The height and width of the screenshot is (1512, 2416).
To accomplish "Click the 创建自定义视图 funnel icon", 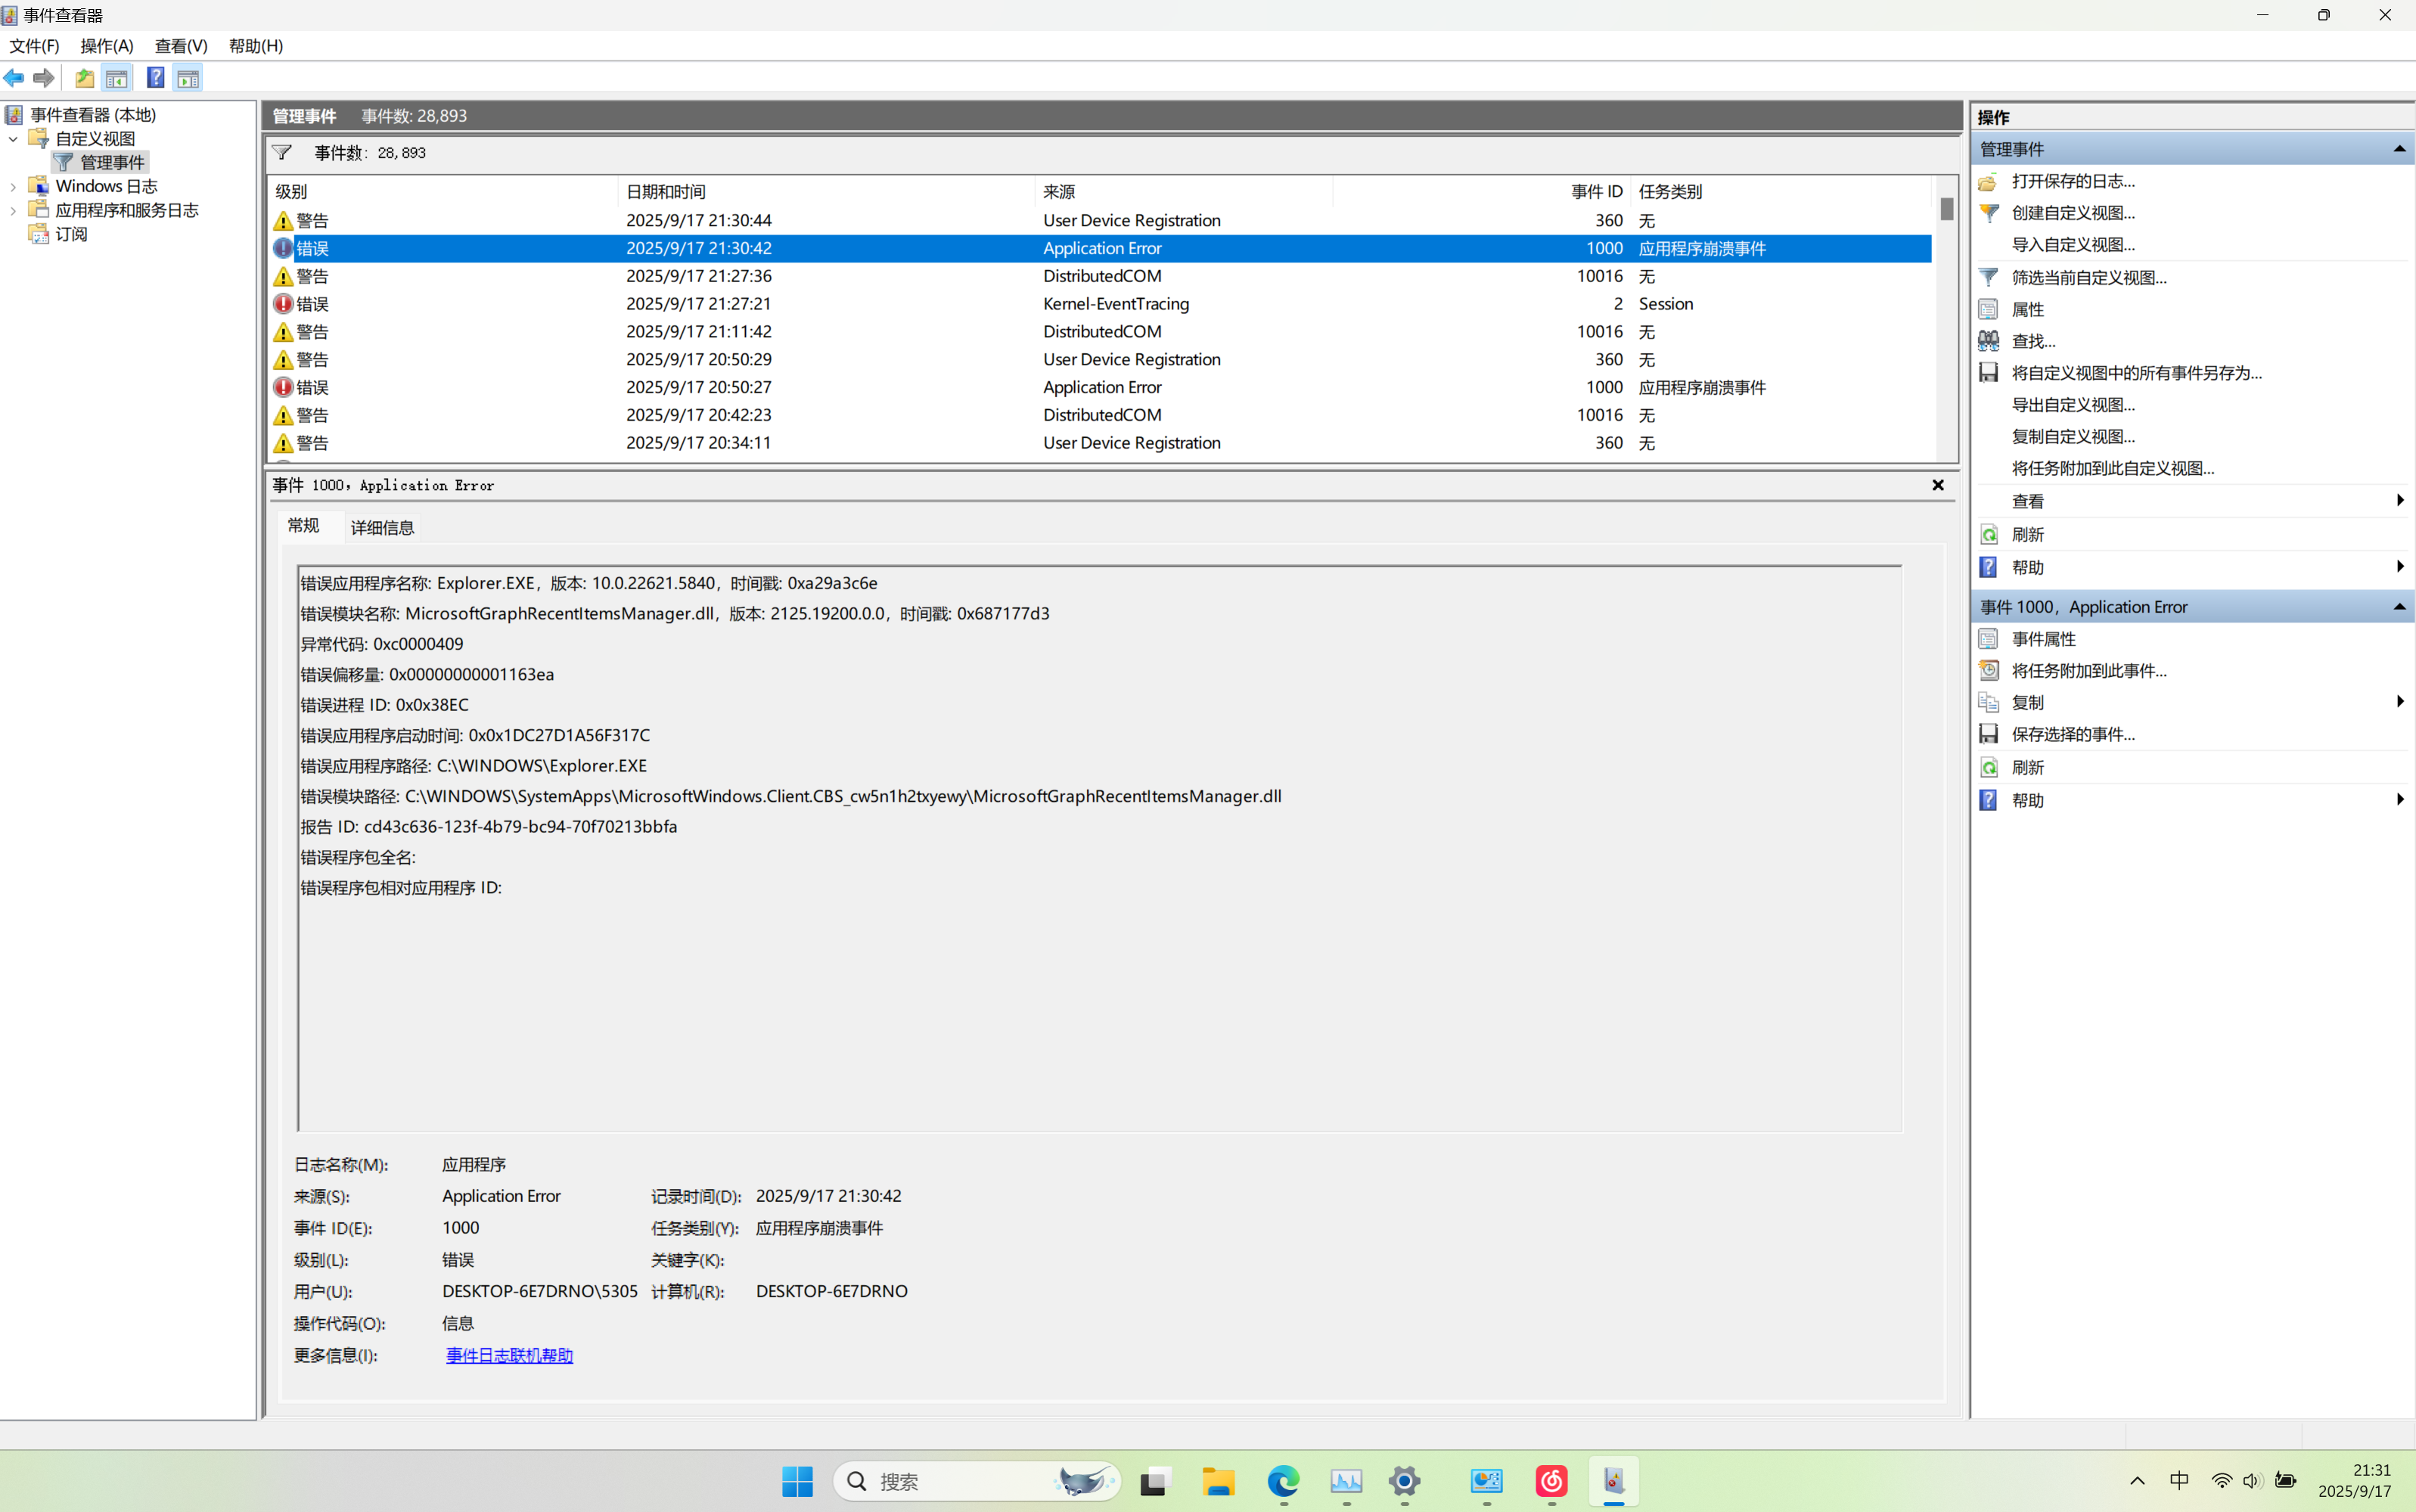I will coord(1989,213).
